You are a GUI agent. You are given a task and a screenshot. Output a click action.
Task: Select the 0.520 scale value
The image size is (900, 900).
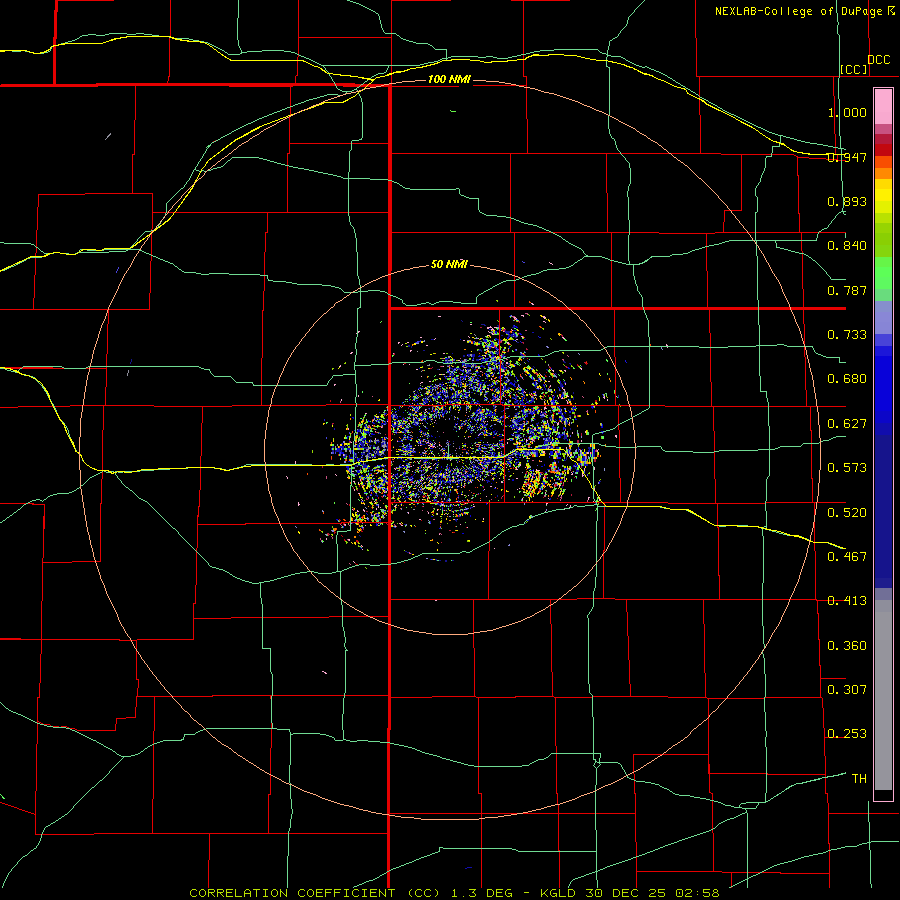847,512
